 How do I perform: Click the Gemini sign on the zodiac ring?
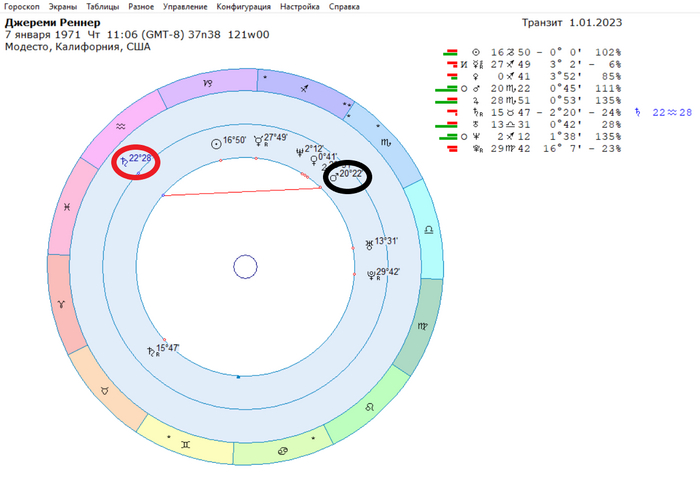pyautogui.click(x=185, y=445)
